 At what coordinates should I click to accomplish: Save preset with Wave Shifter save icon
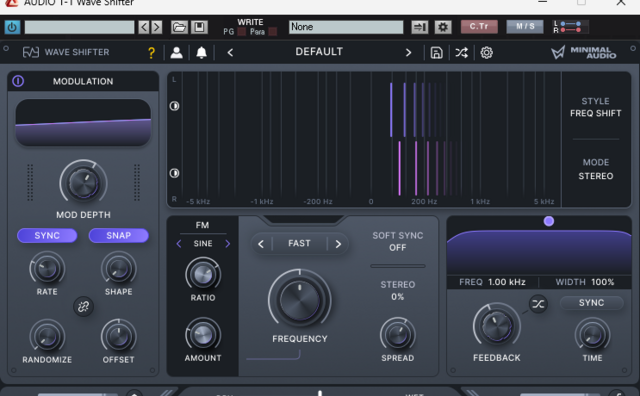point(436,53)
